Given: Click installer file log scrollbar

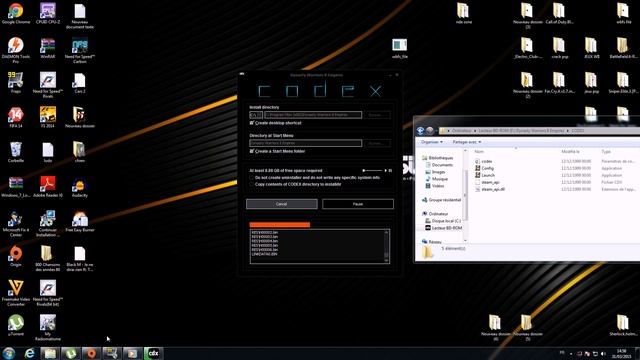Looking at the screenshot, I should pyautogui.click(x=387, y=246).
